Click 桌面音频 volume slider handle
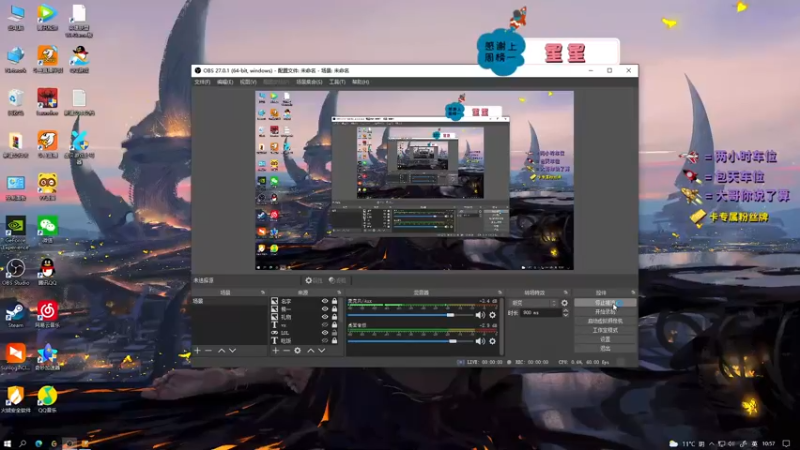 (x=453, y=341)
